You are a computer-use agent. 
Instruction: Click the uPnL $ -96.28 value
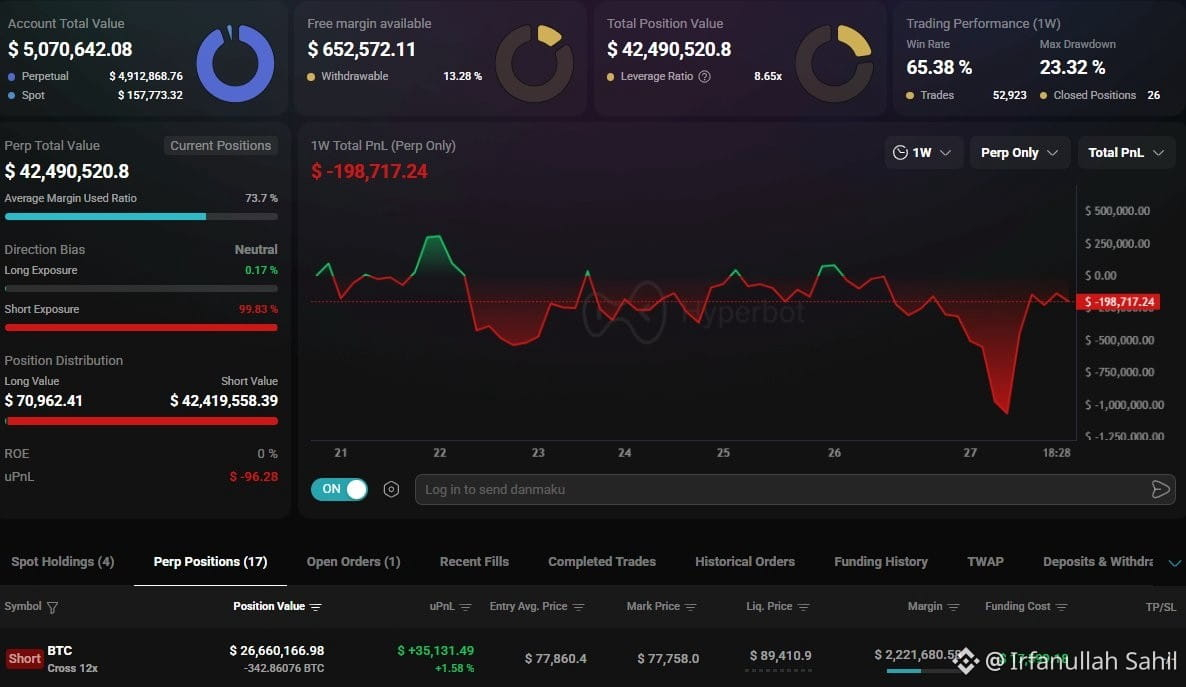[253, 477]
